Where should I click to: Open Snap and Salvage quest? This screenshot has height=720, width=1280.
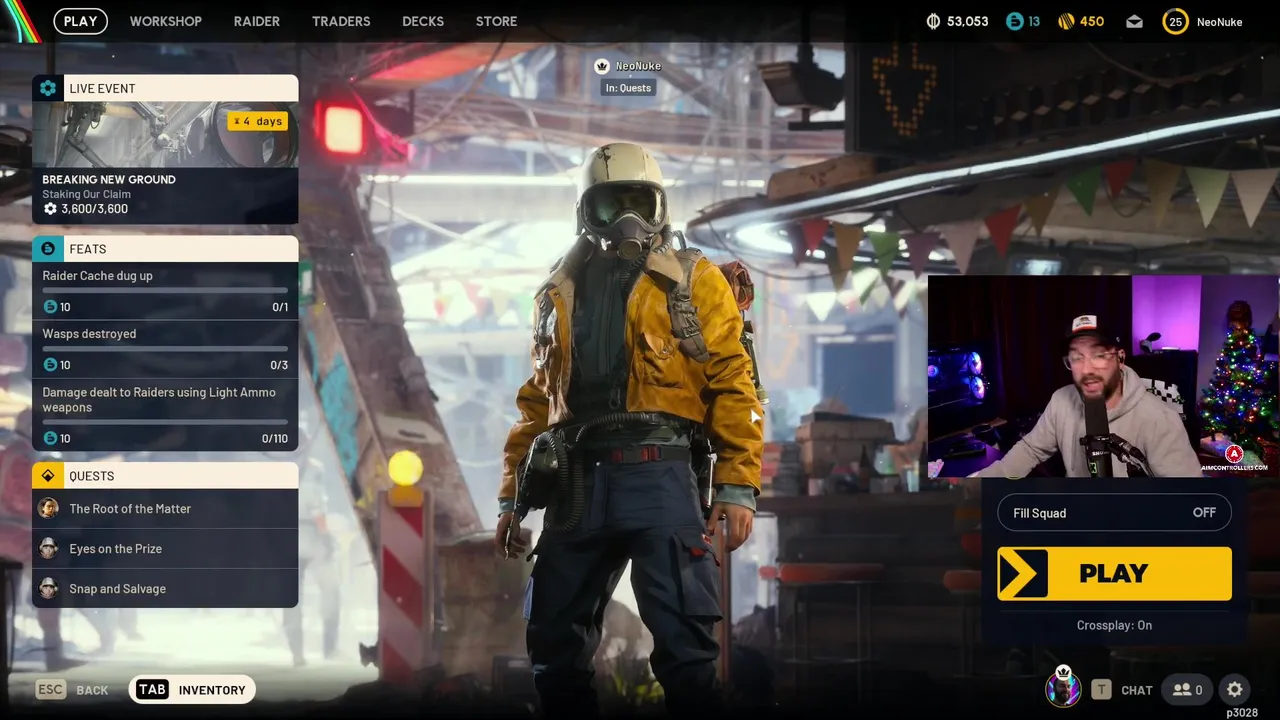165,588
